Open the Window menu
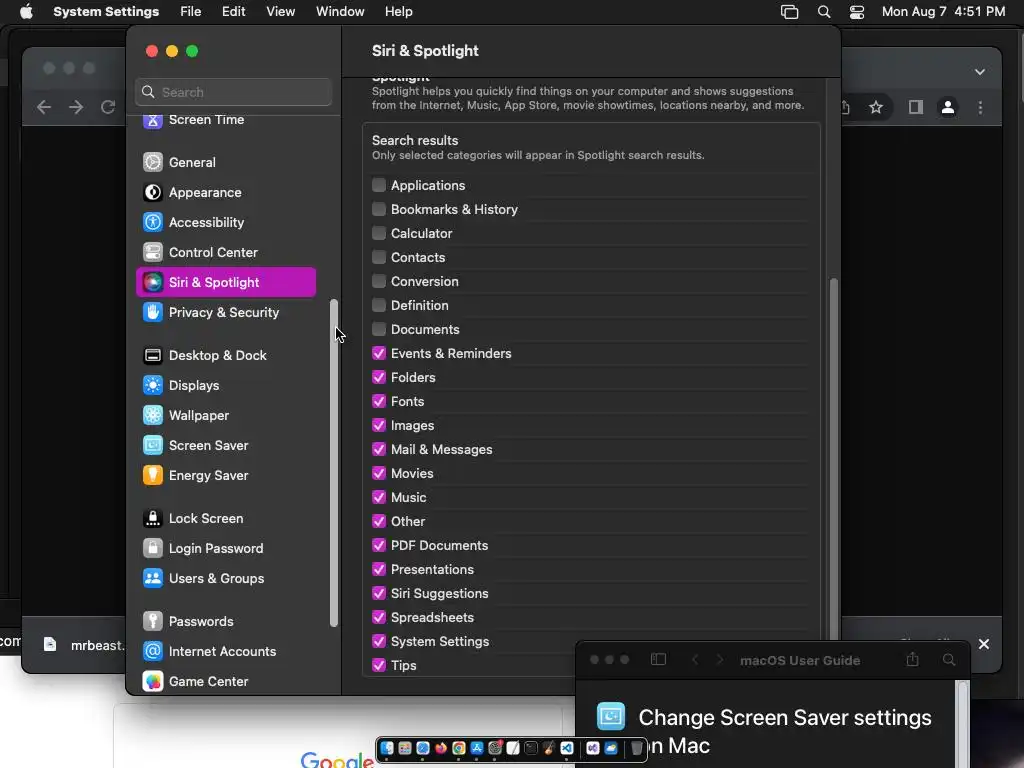 point(340,12)
